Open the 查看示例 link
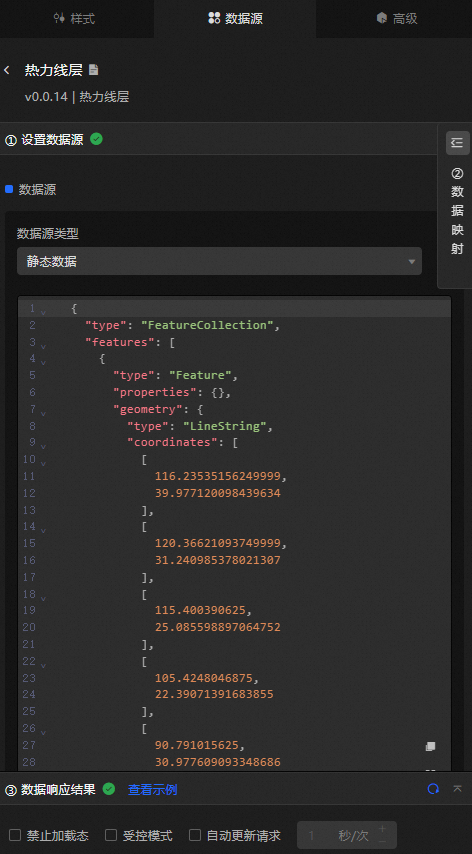Image resolution: width=472 pixels, height=854 pixels. (x=152, y=789)
